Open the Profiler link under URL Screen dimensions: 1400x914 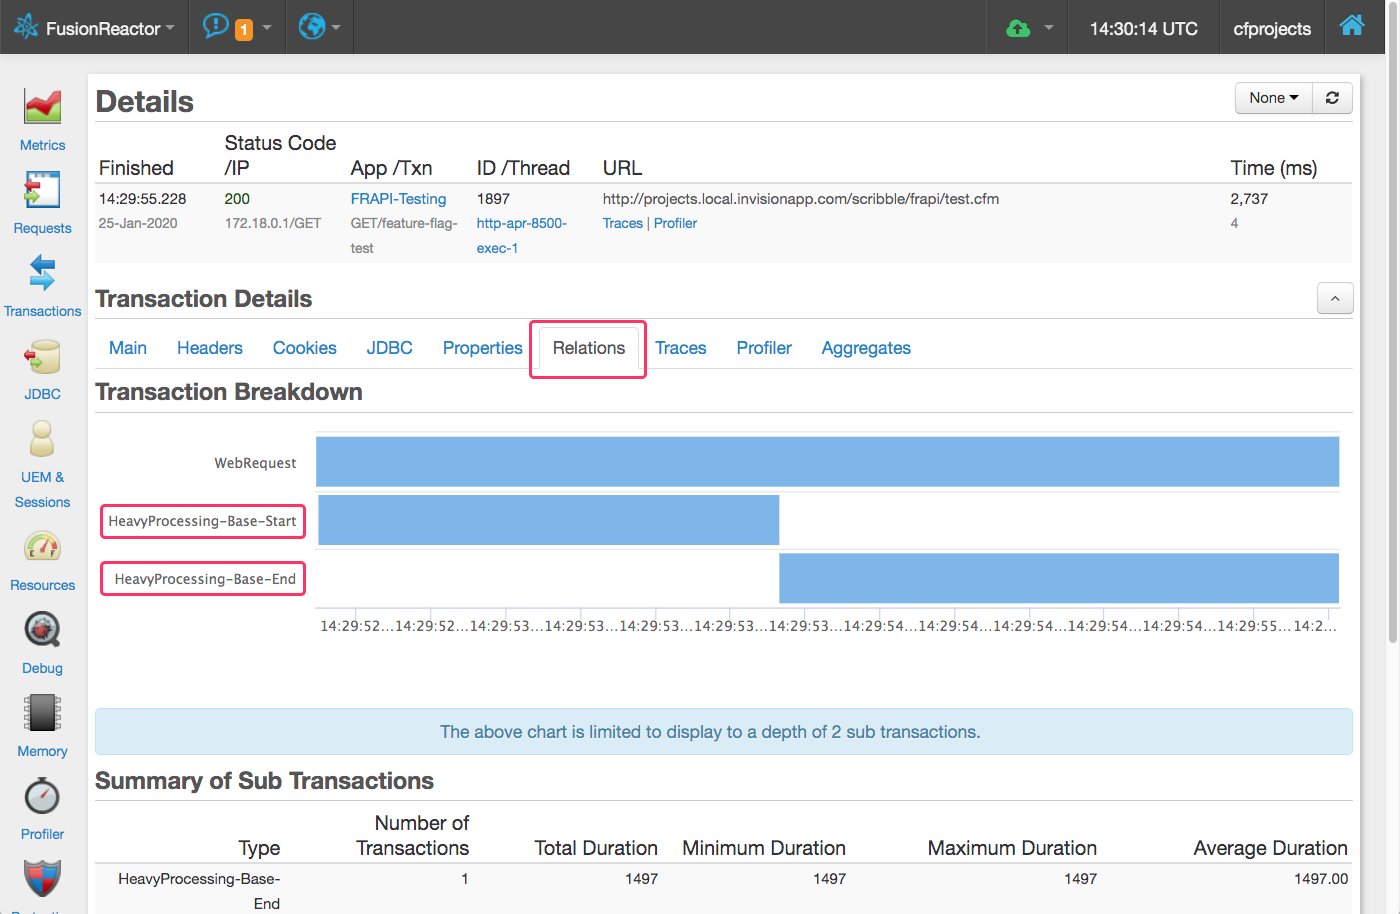[675, 223]
